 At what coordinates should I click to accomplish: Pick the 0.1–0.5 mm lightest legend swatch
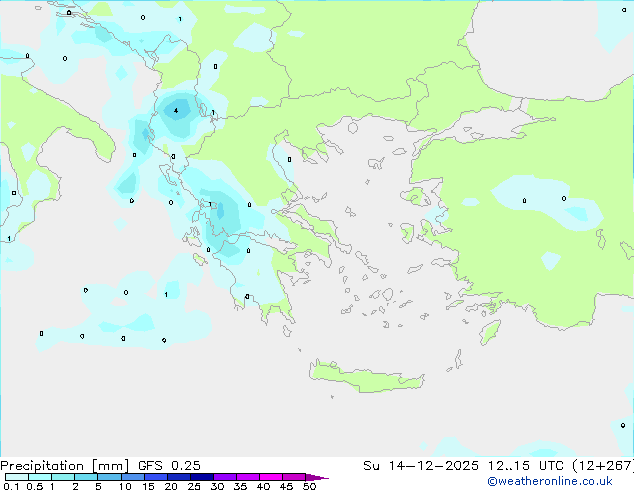[x=16, y=478]
